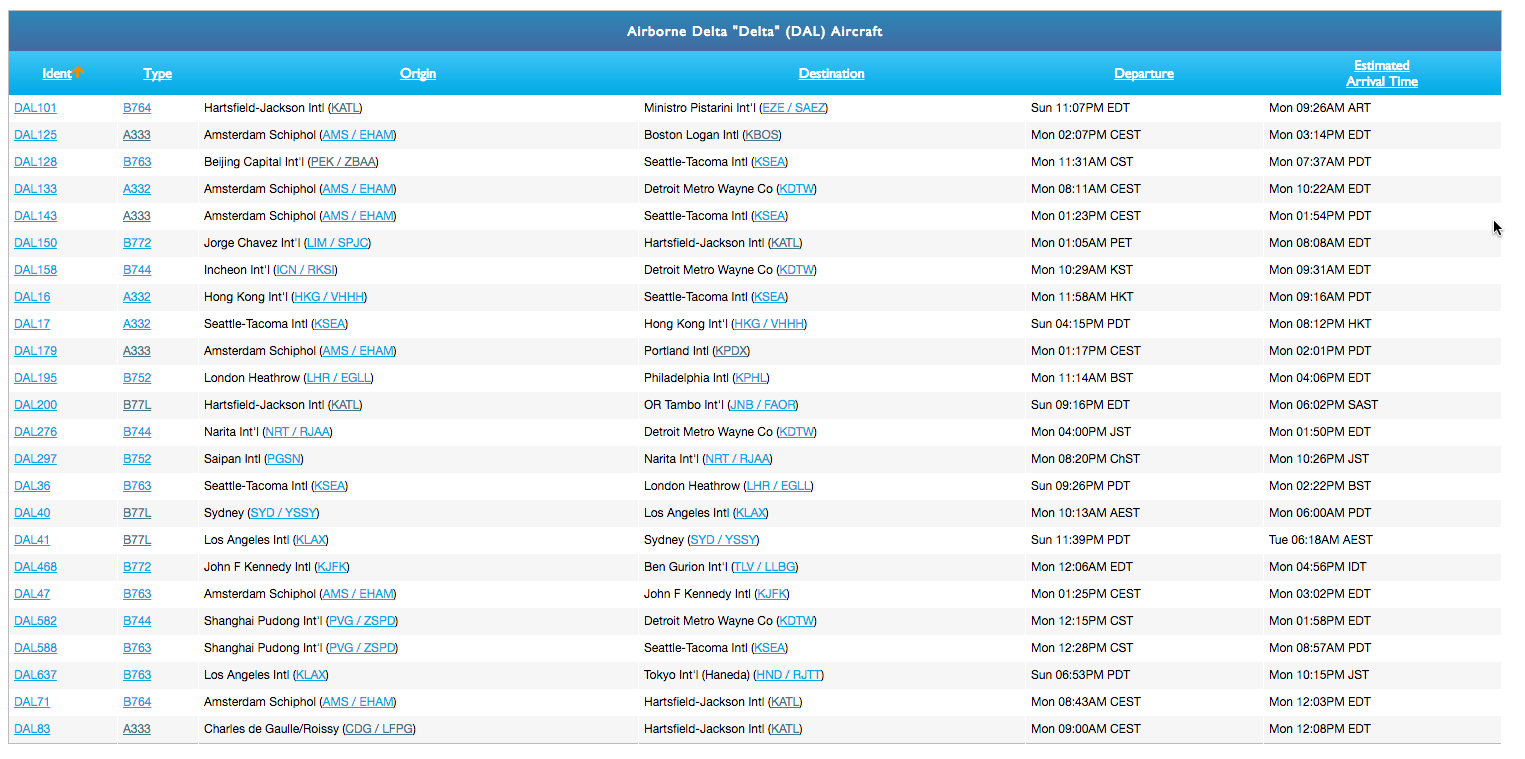The image size is (1525, 759).
Task: Click the orange sort arrow beside Ident
Action: 78,72
